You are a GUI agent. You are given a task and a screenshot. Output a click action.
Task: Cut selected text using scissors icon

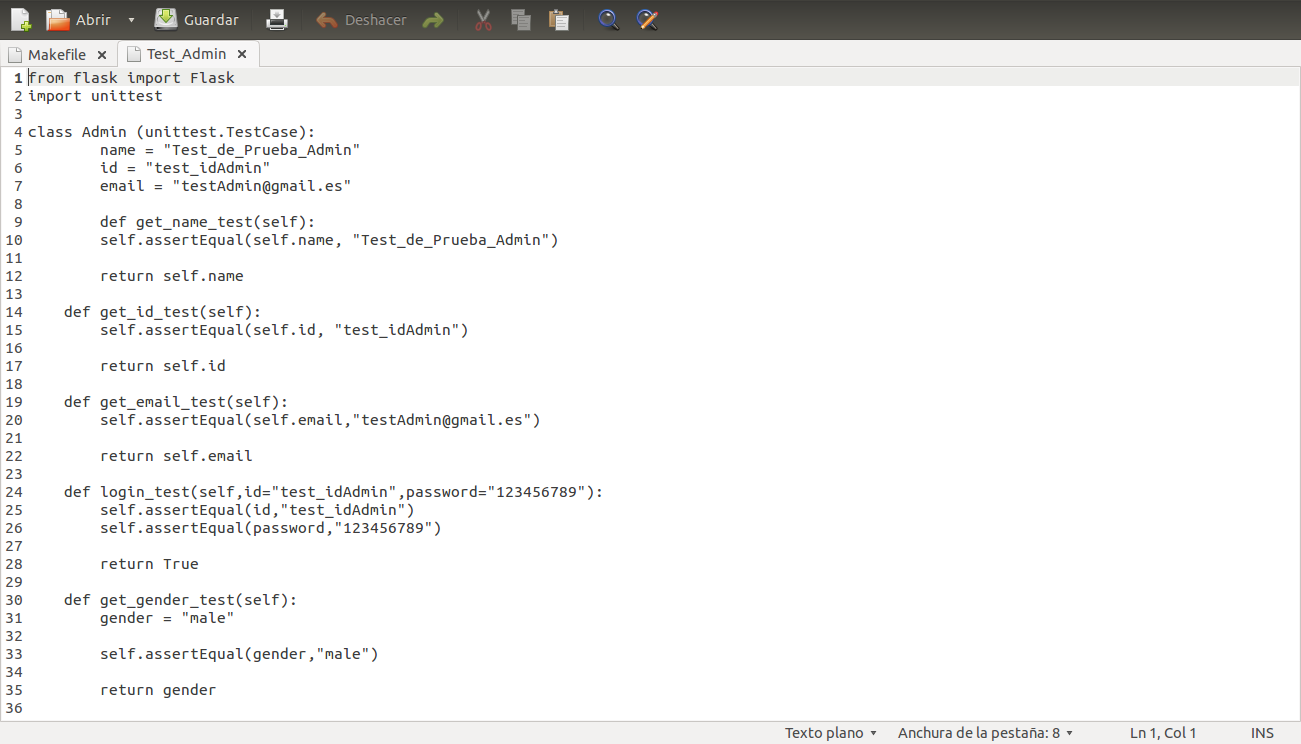click(x=483, y=19)
